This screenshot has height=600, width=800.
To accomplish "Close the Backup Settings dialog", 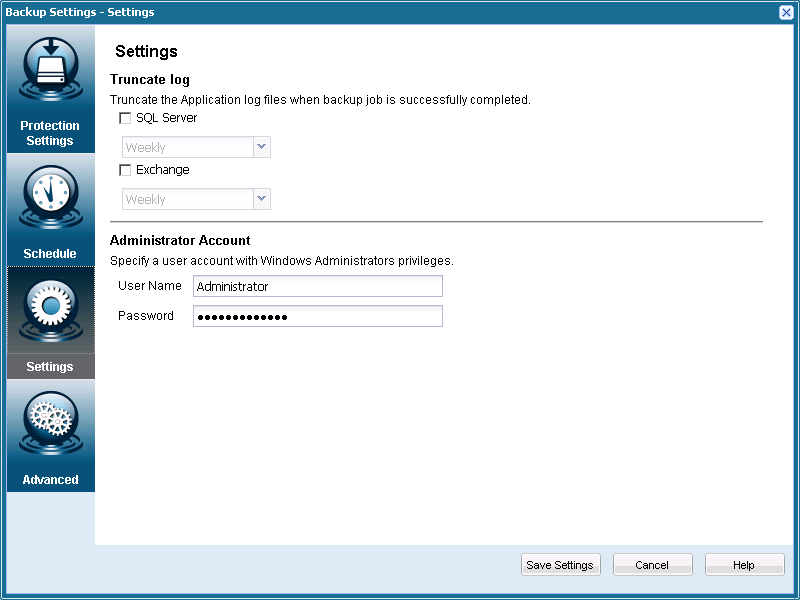I will click(786, 11).
